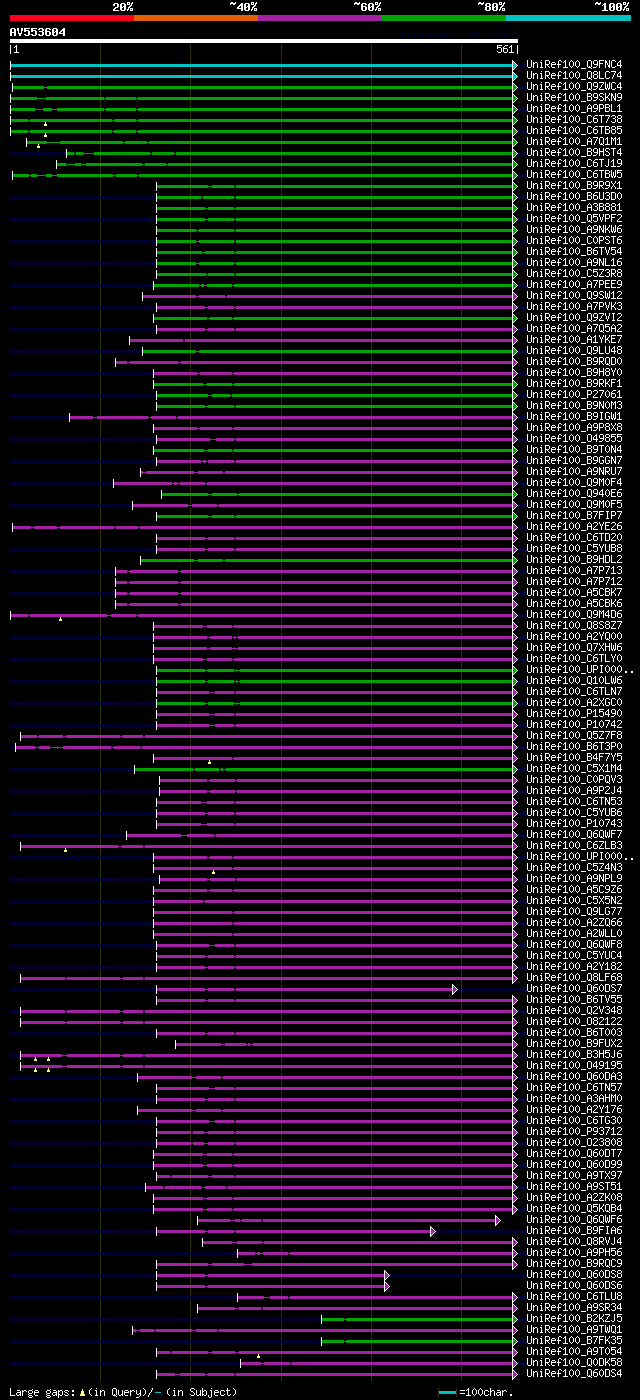640x1400 pixels.
Task: Click the hit label UniRef100_Q9SW12
Action: click(x=574, y=296)
